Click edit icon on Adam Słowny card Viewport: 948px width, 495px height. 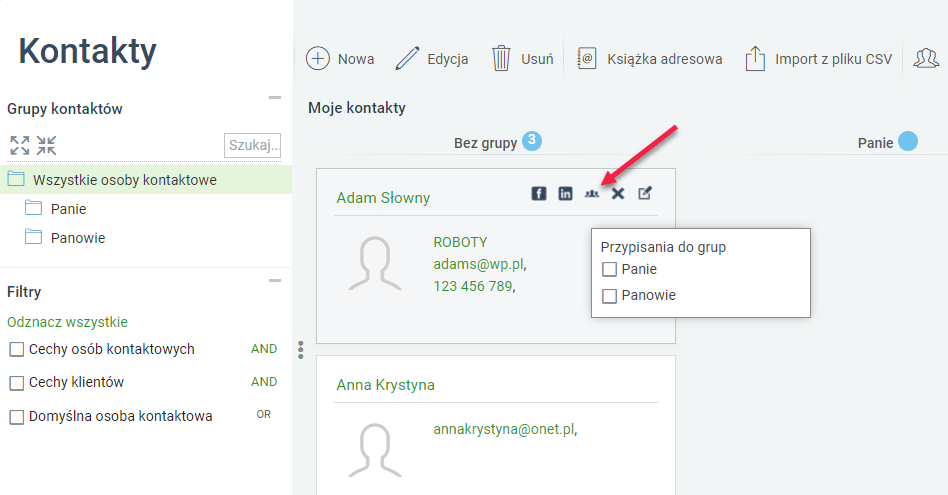point(645,193)
